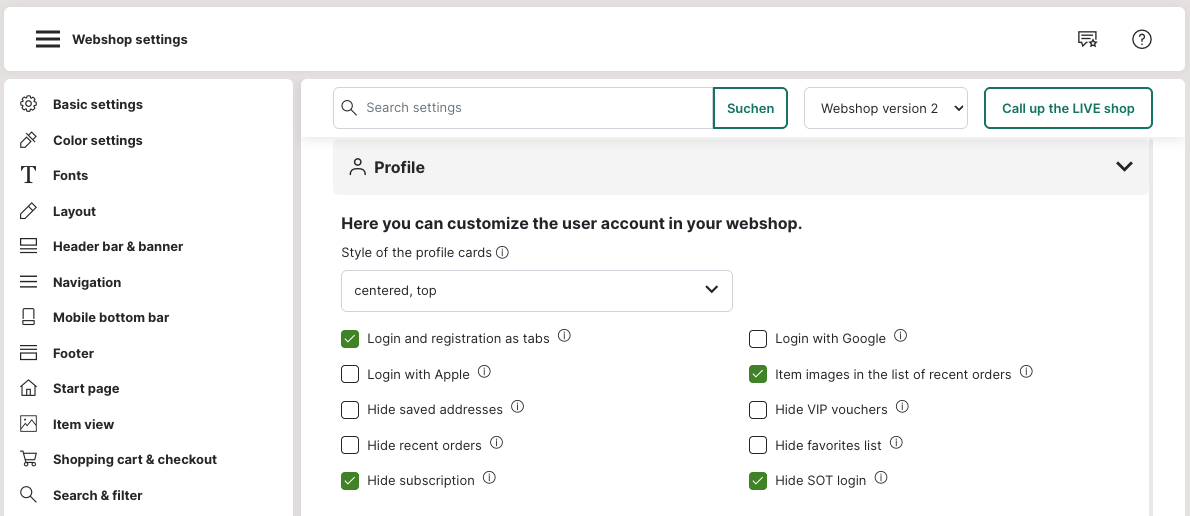Open the Webshop version 2 dropdown
Image resolution: width=1190 pixels, height=516 pixels.
[x=885, y=108]
